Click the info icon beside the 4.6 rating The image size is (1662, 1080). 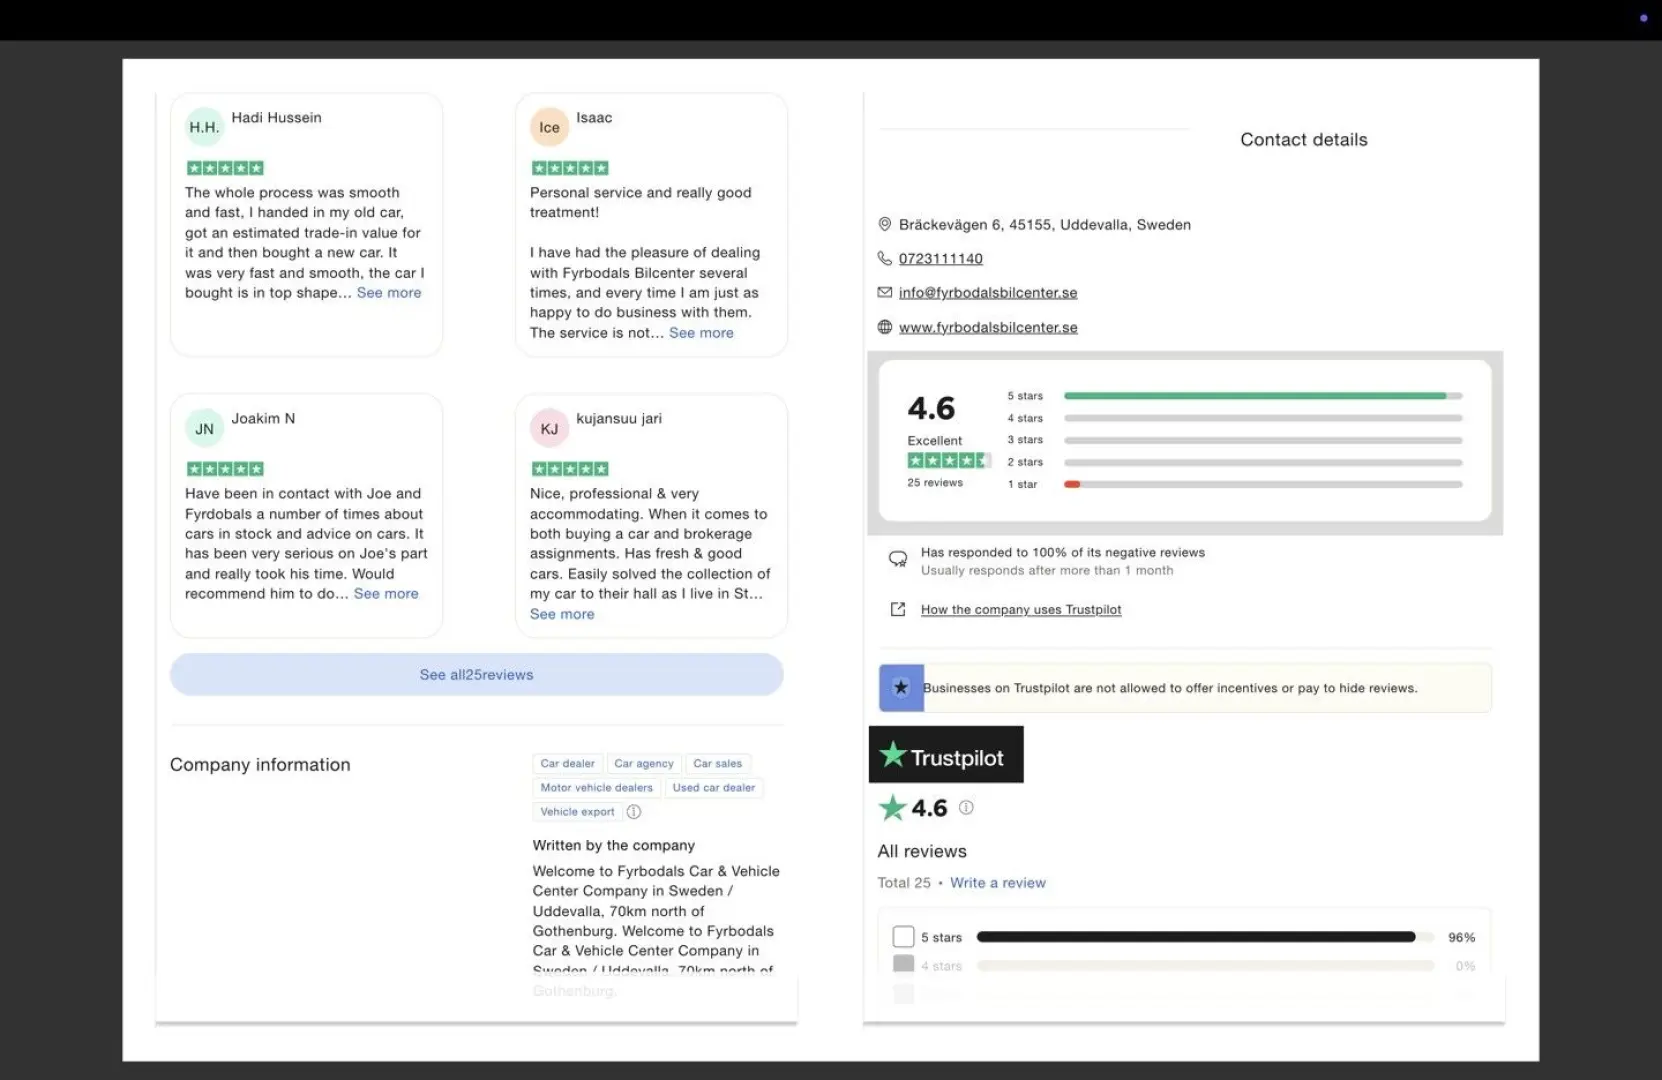pyautogui.click(x=966, y=807)
